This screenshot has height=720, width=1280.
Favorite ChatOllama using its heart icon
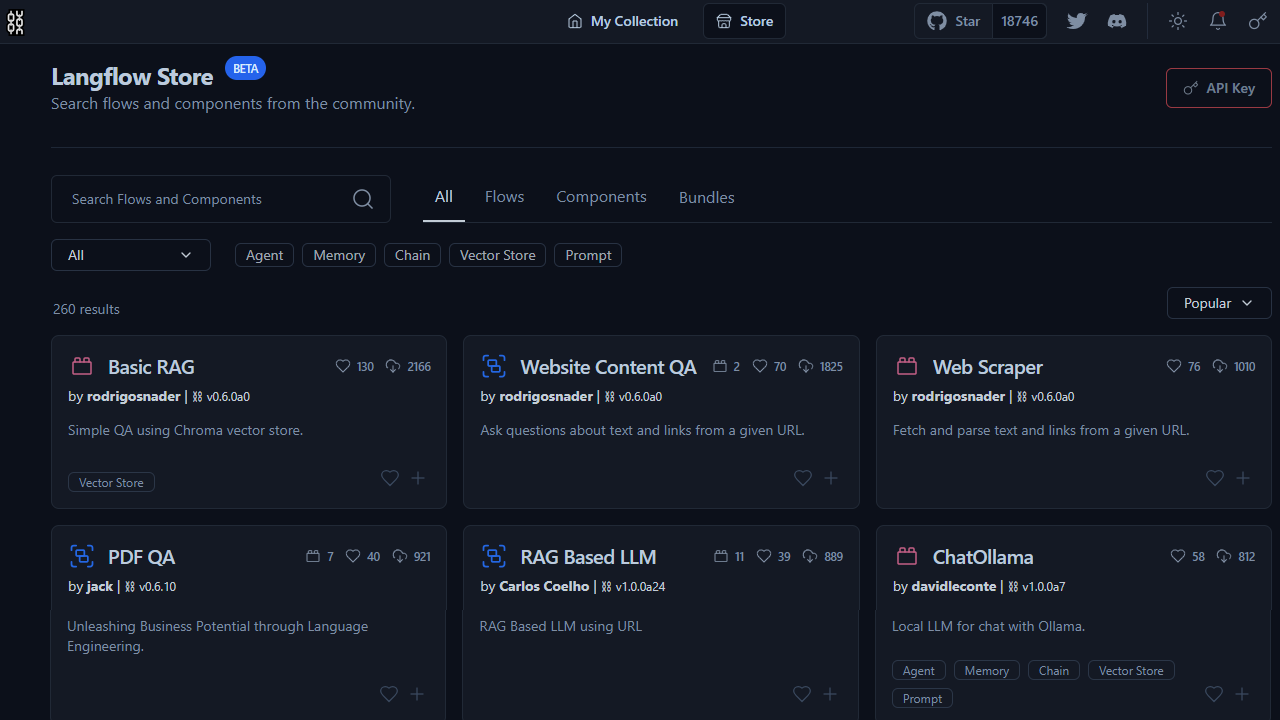[1213, 693]
